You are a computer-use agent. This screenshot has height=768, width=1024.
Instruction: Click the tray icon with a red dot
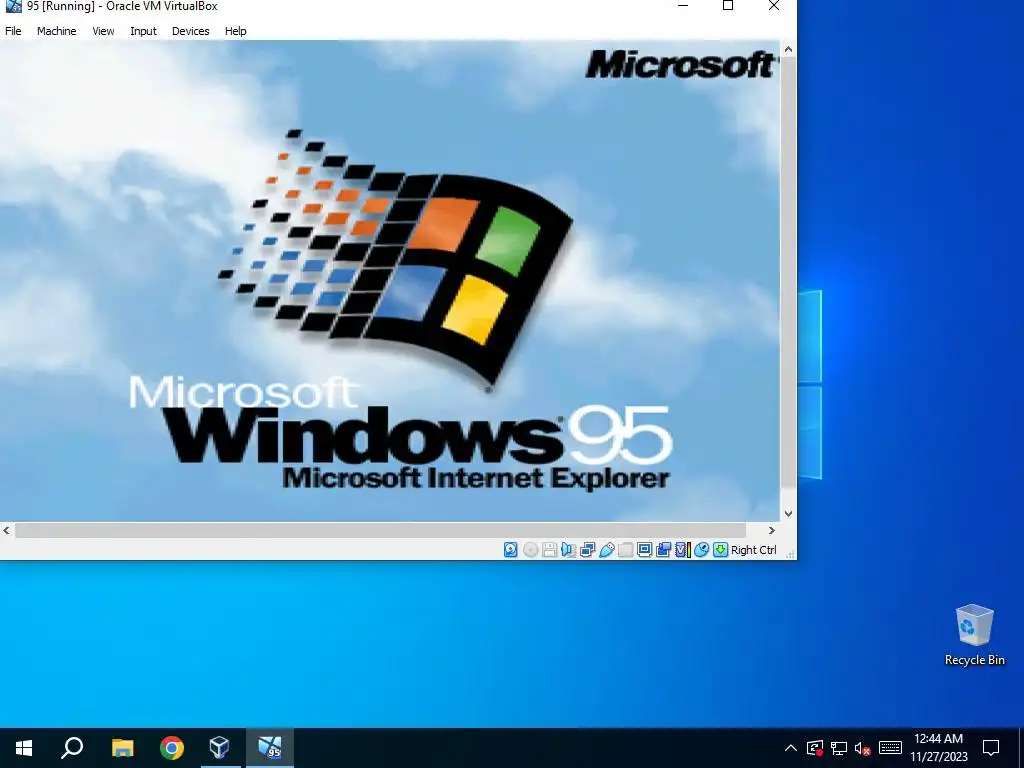click(x=814, y=748)
